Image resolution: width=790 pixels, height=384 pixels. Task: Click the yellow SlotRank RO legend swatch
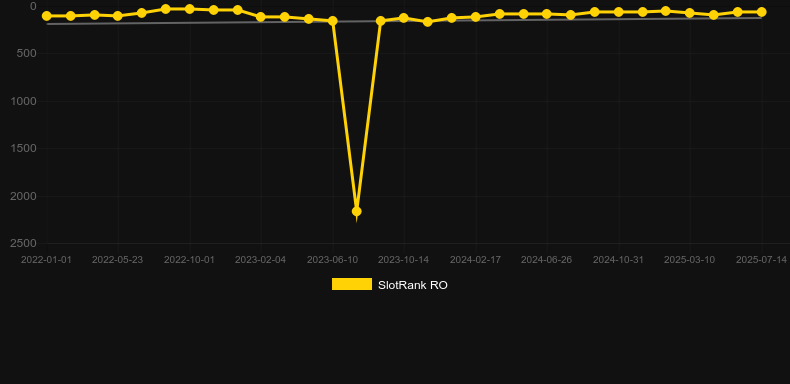pos(352,284)
